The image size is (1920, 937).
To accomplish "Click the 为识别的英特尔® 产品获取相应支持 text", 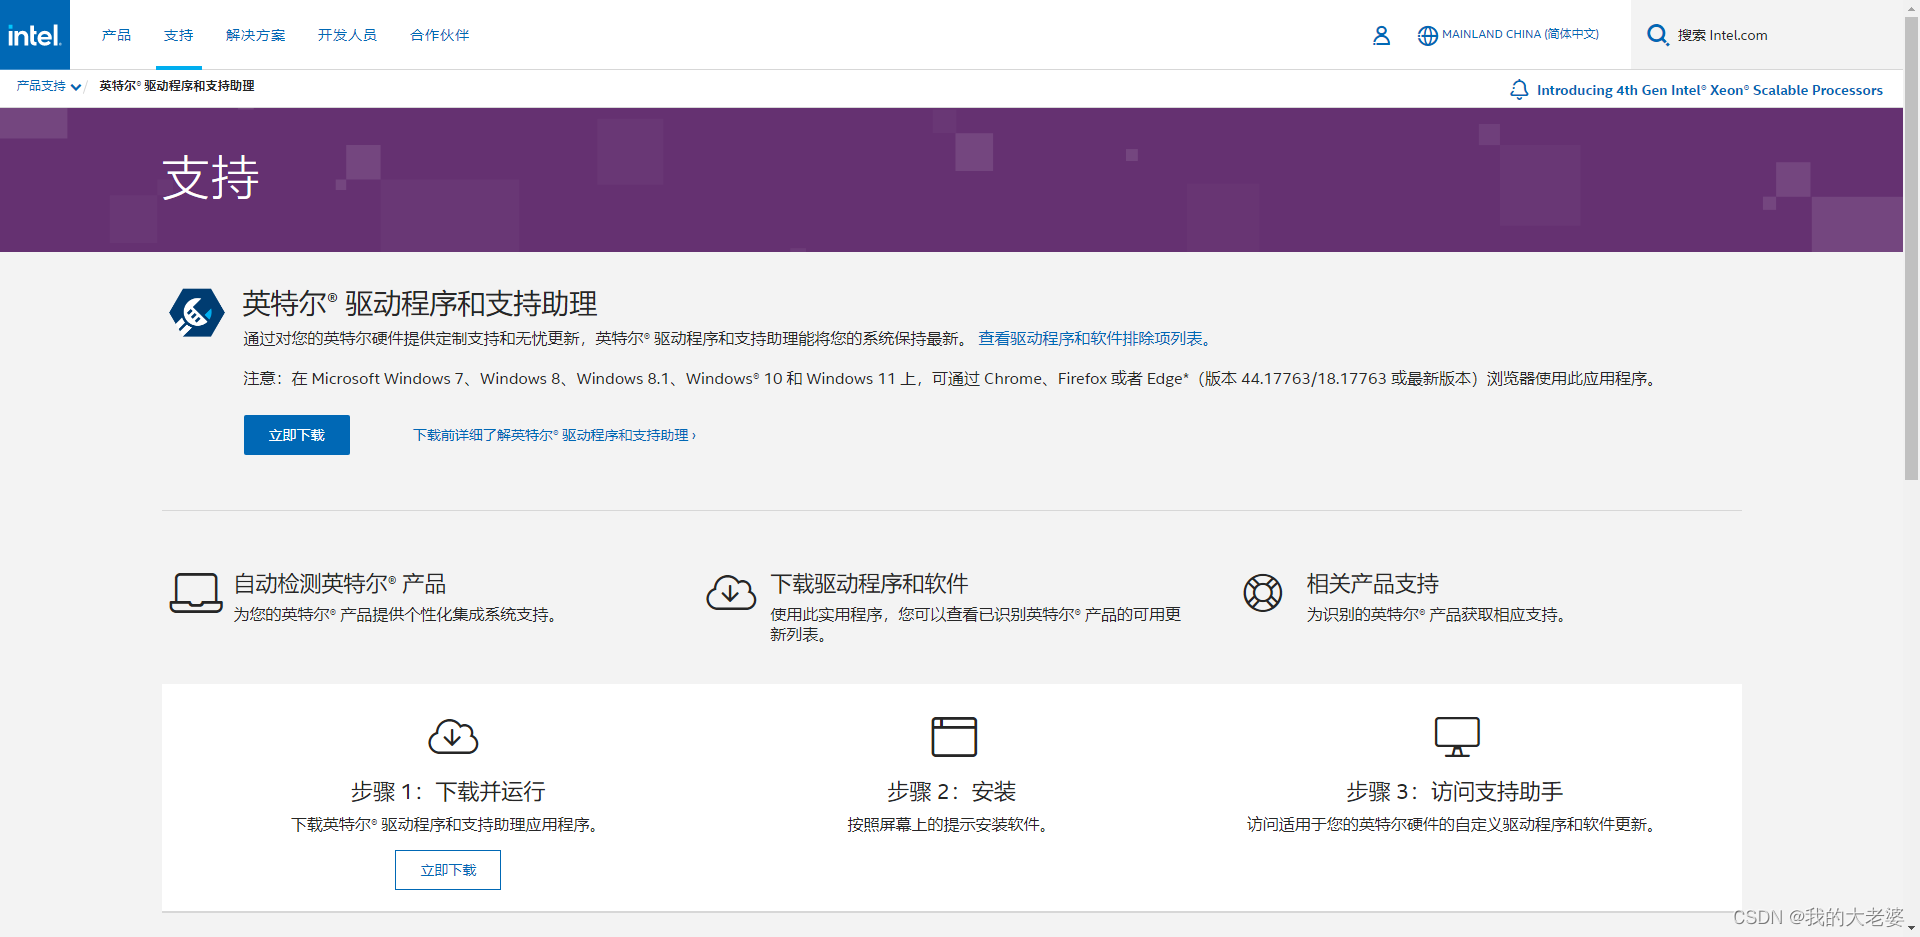I will pyautogui.click(x=1436, y=615).
